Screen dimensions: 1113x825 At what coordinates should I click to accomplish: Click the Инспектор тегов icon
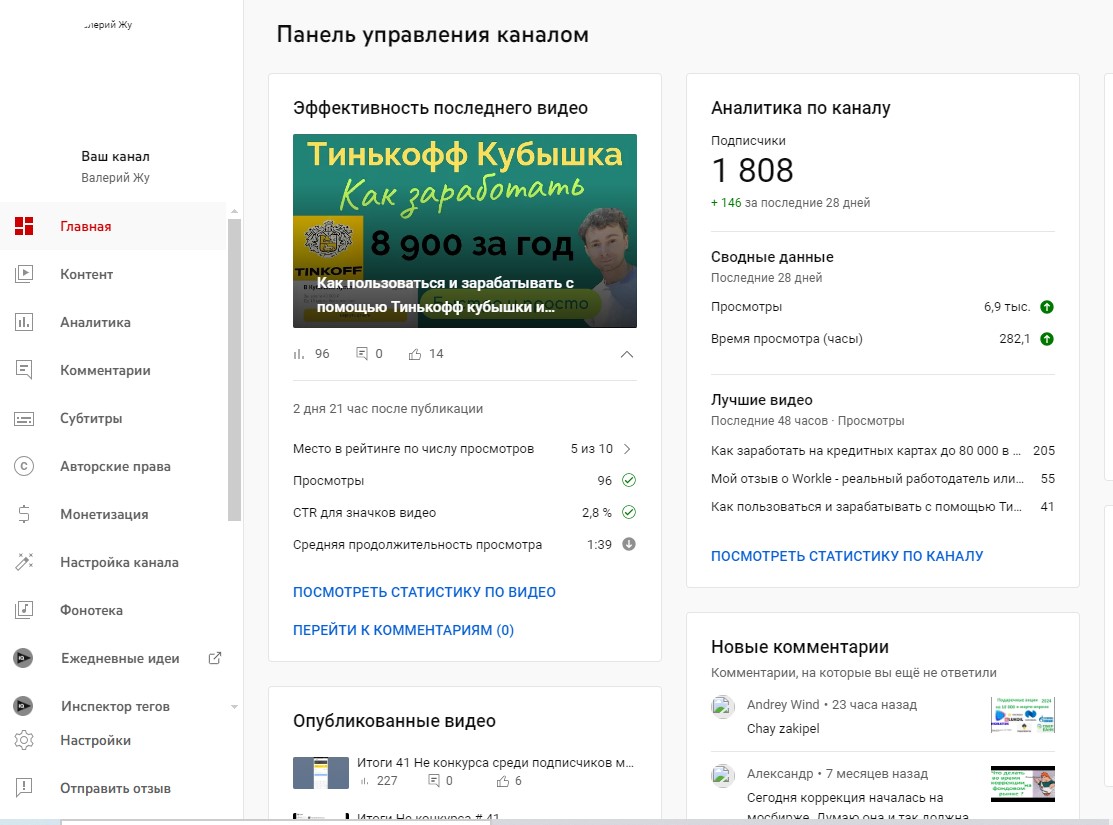23,706
